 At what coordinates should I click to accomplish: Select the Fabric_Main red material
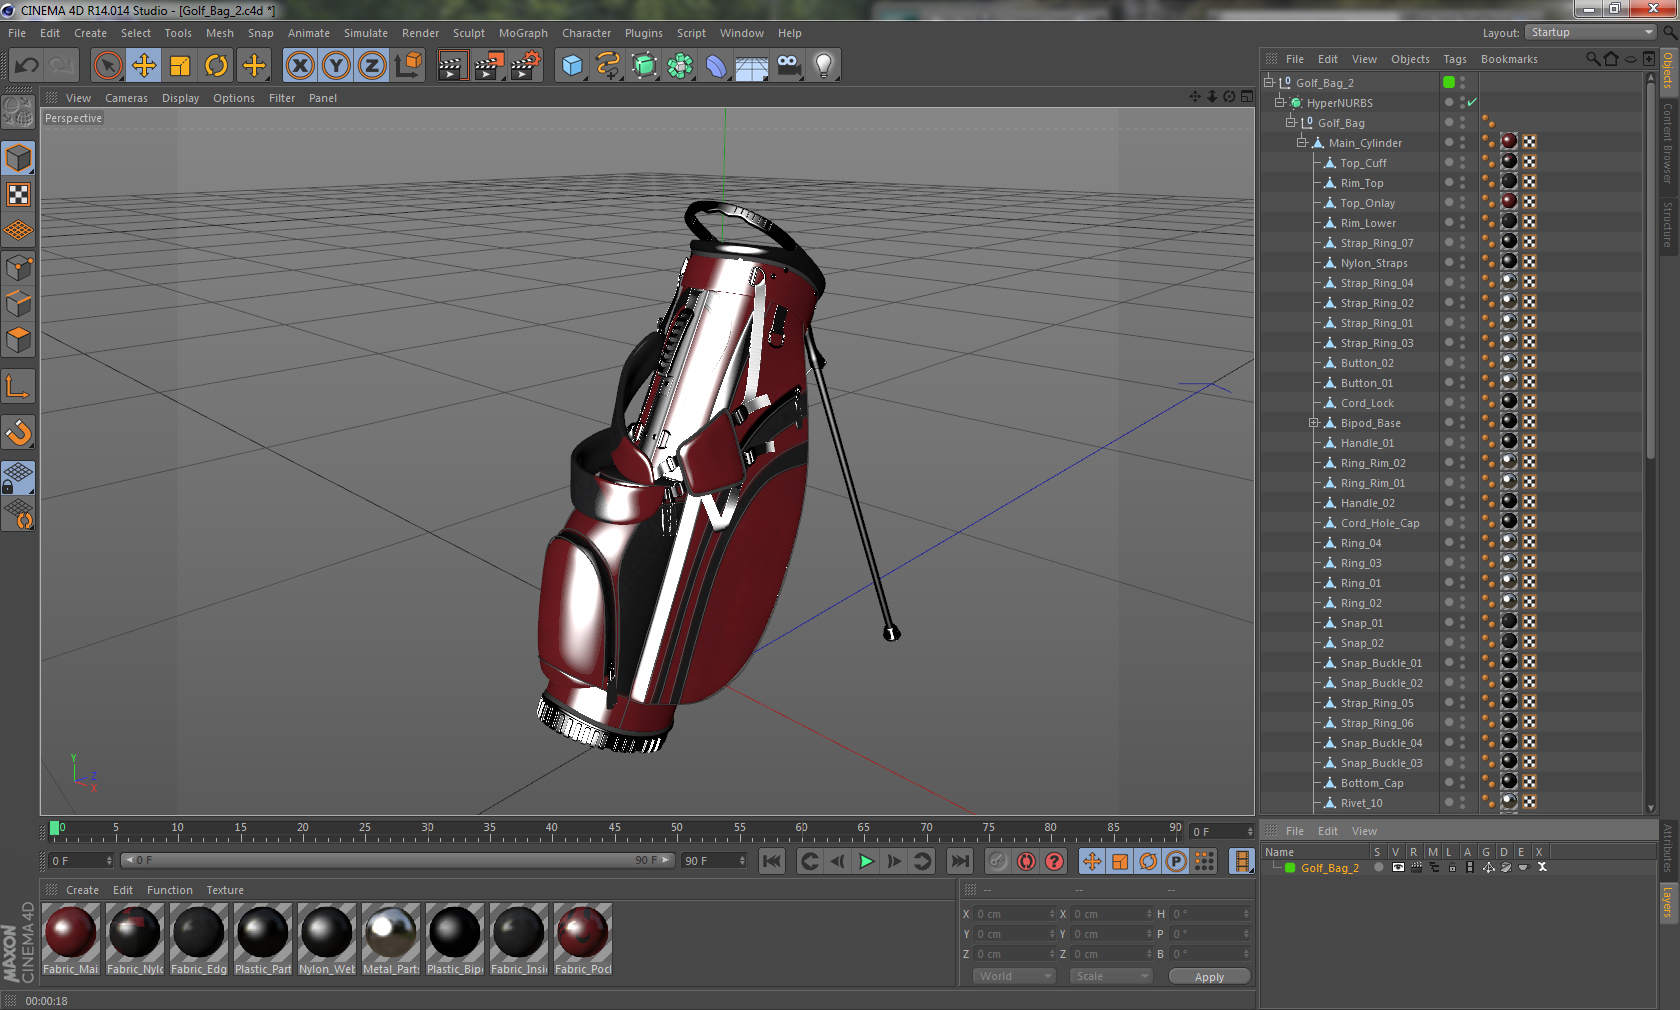[x=71, y=933]
